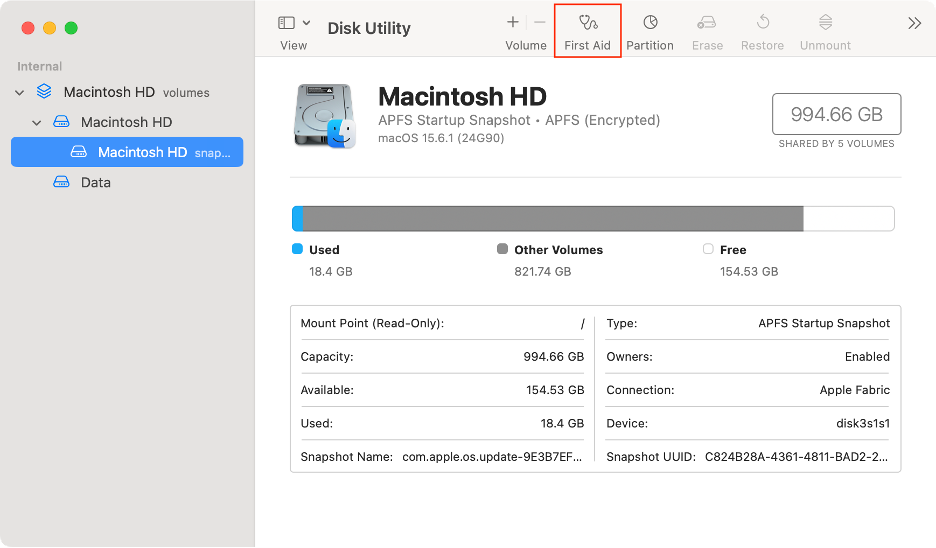
Task: Collapse the Macintosh HD volumes container
Action: coord(20,93)
